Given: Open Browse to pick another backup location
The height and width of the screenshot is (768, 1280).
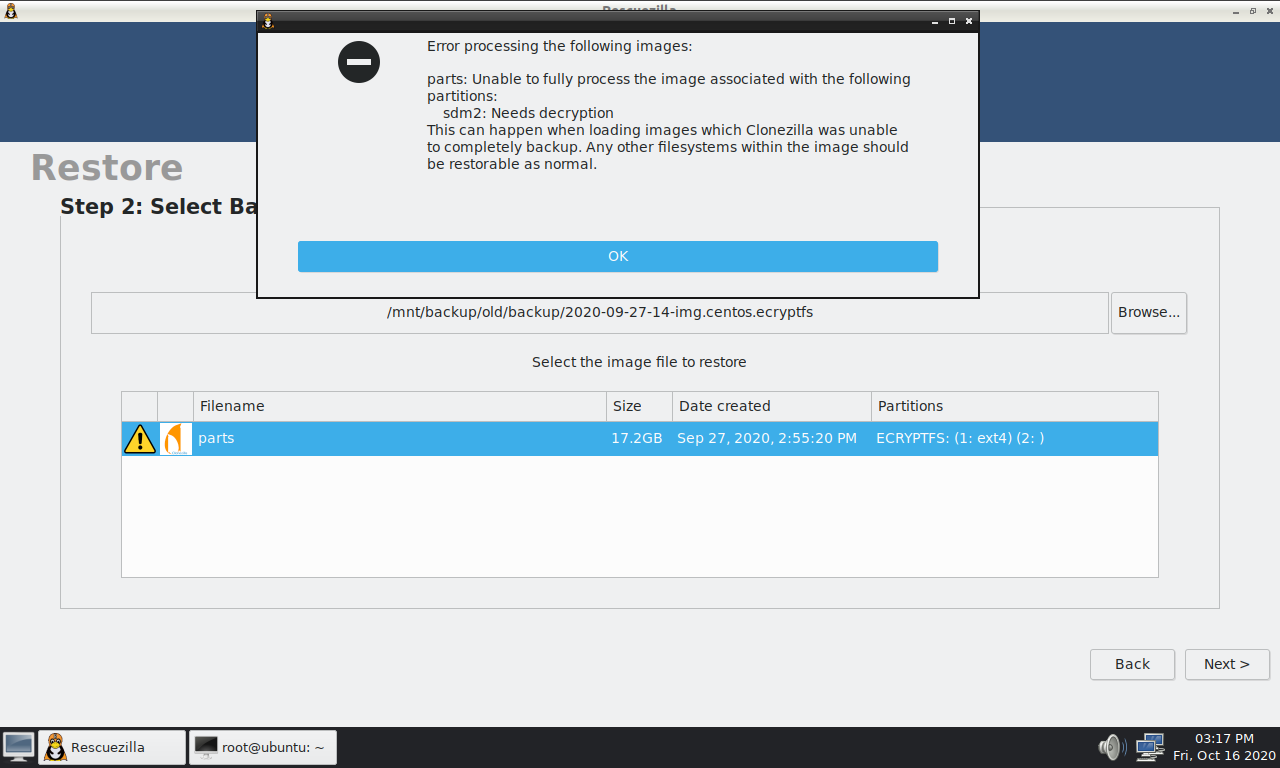Looking at the screenshot, I should (x=1148, y=312).
